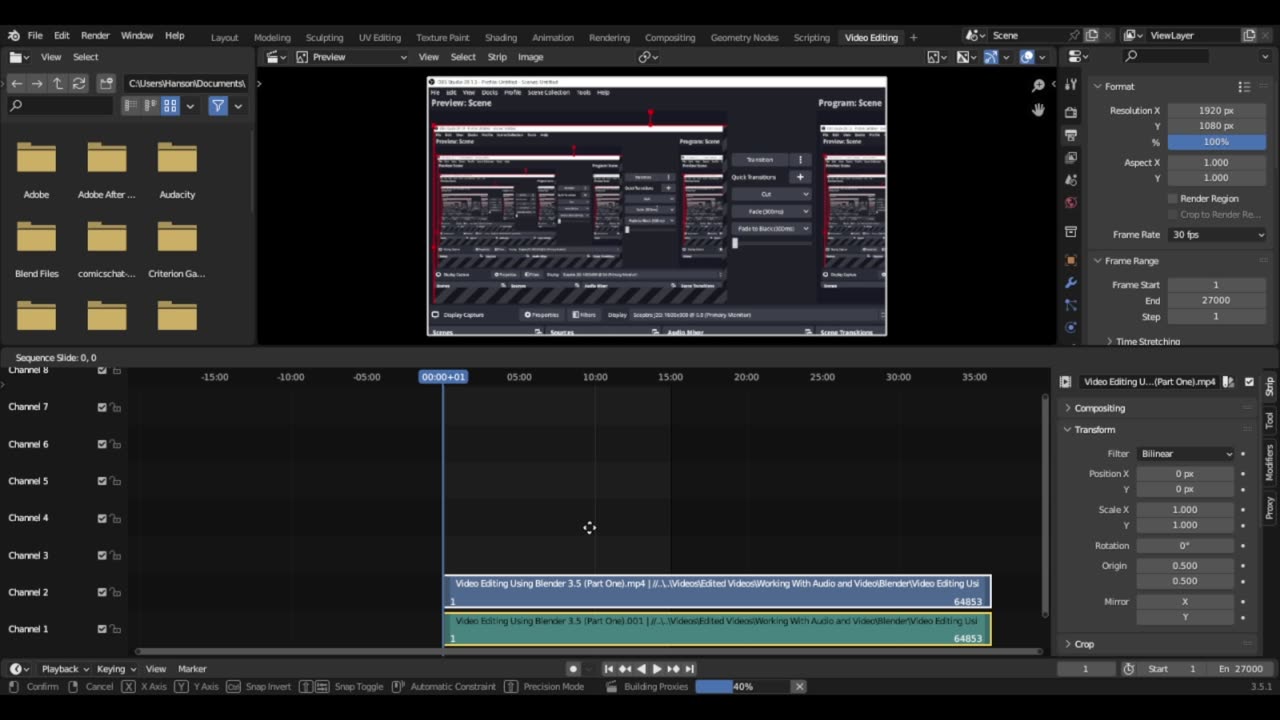Open the Particles properties icon
The width and height of the screenshot is (1280, 720).
click(x=1071, y=305)
